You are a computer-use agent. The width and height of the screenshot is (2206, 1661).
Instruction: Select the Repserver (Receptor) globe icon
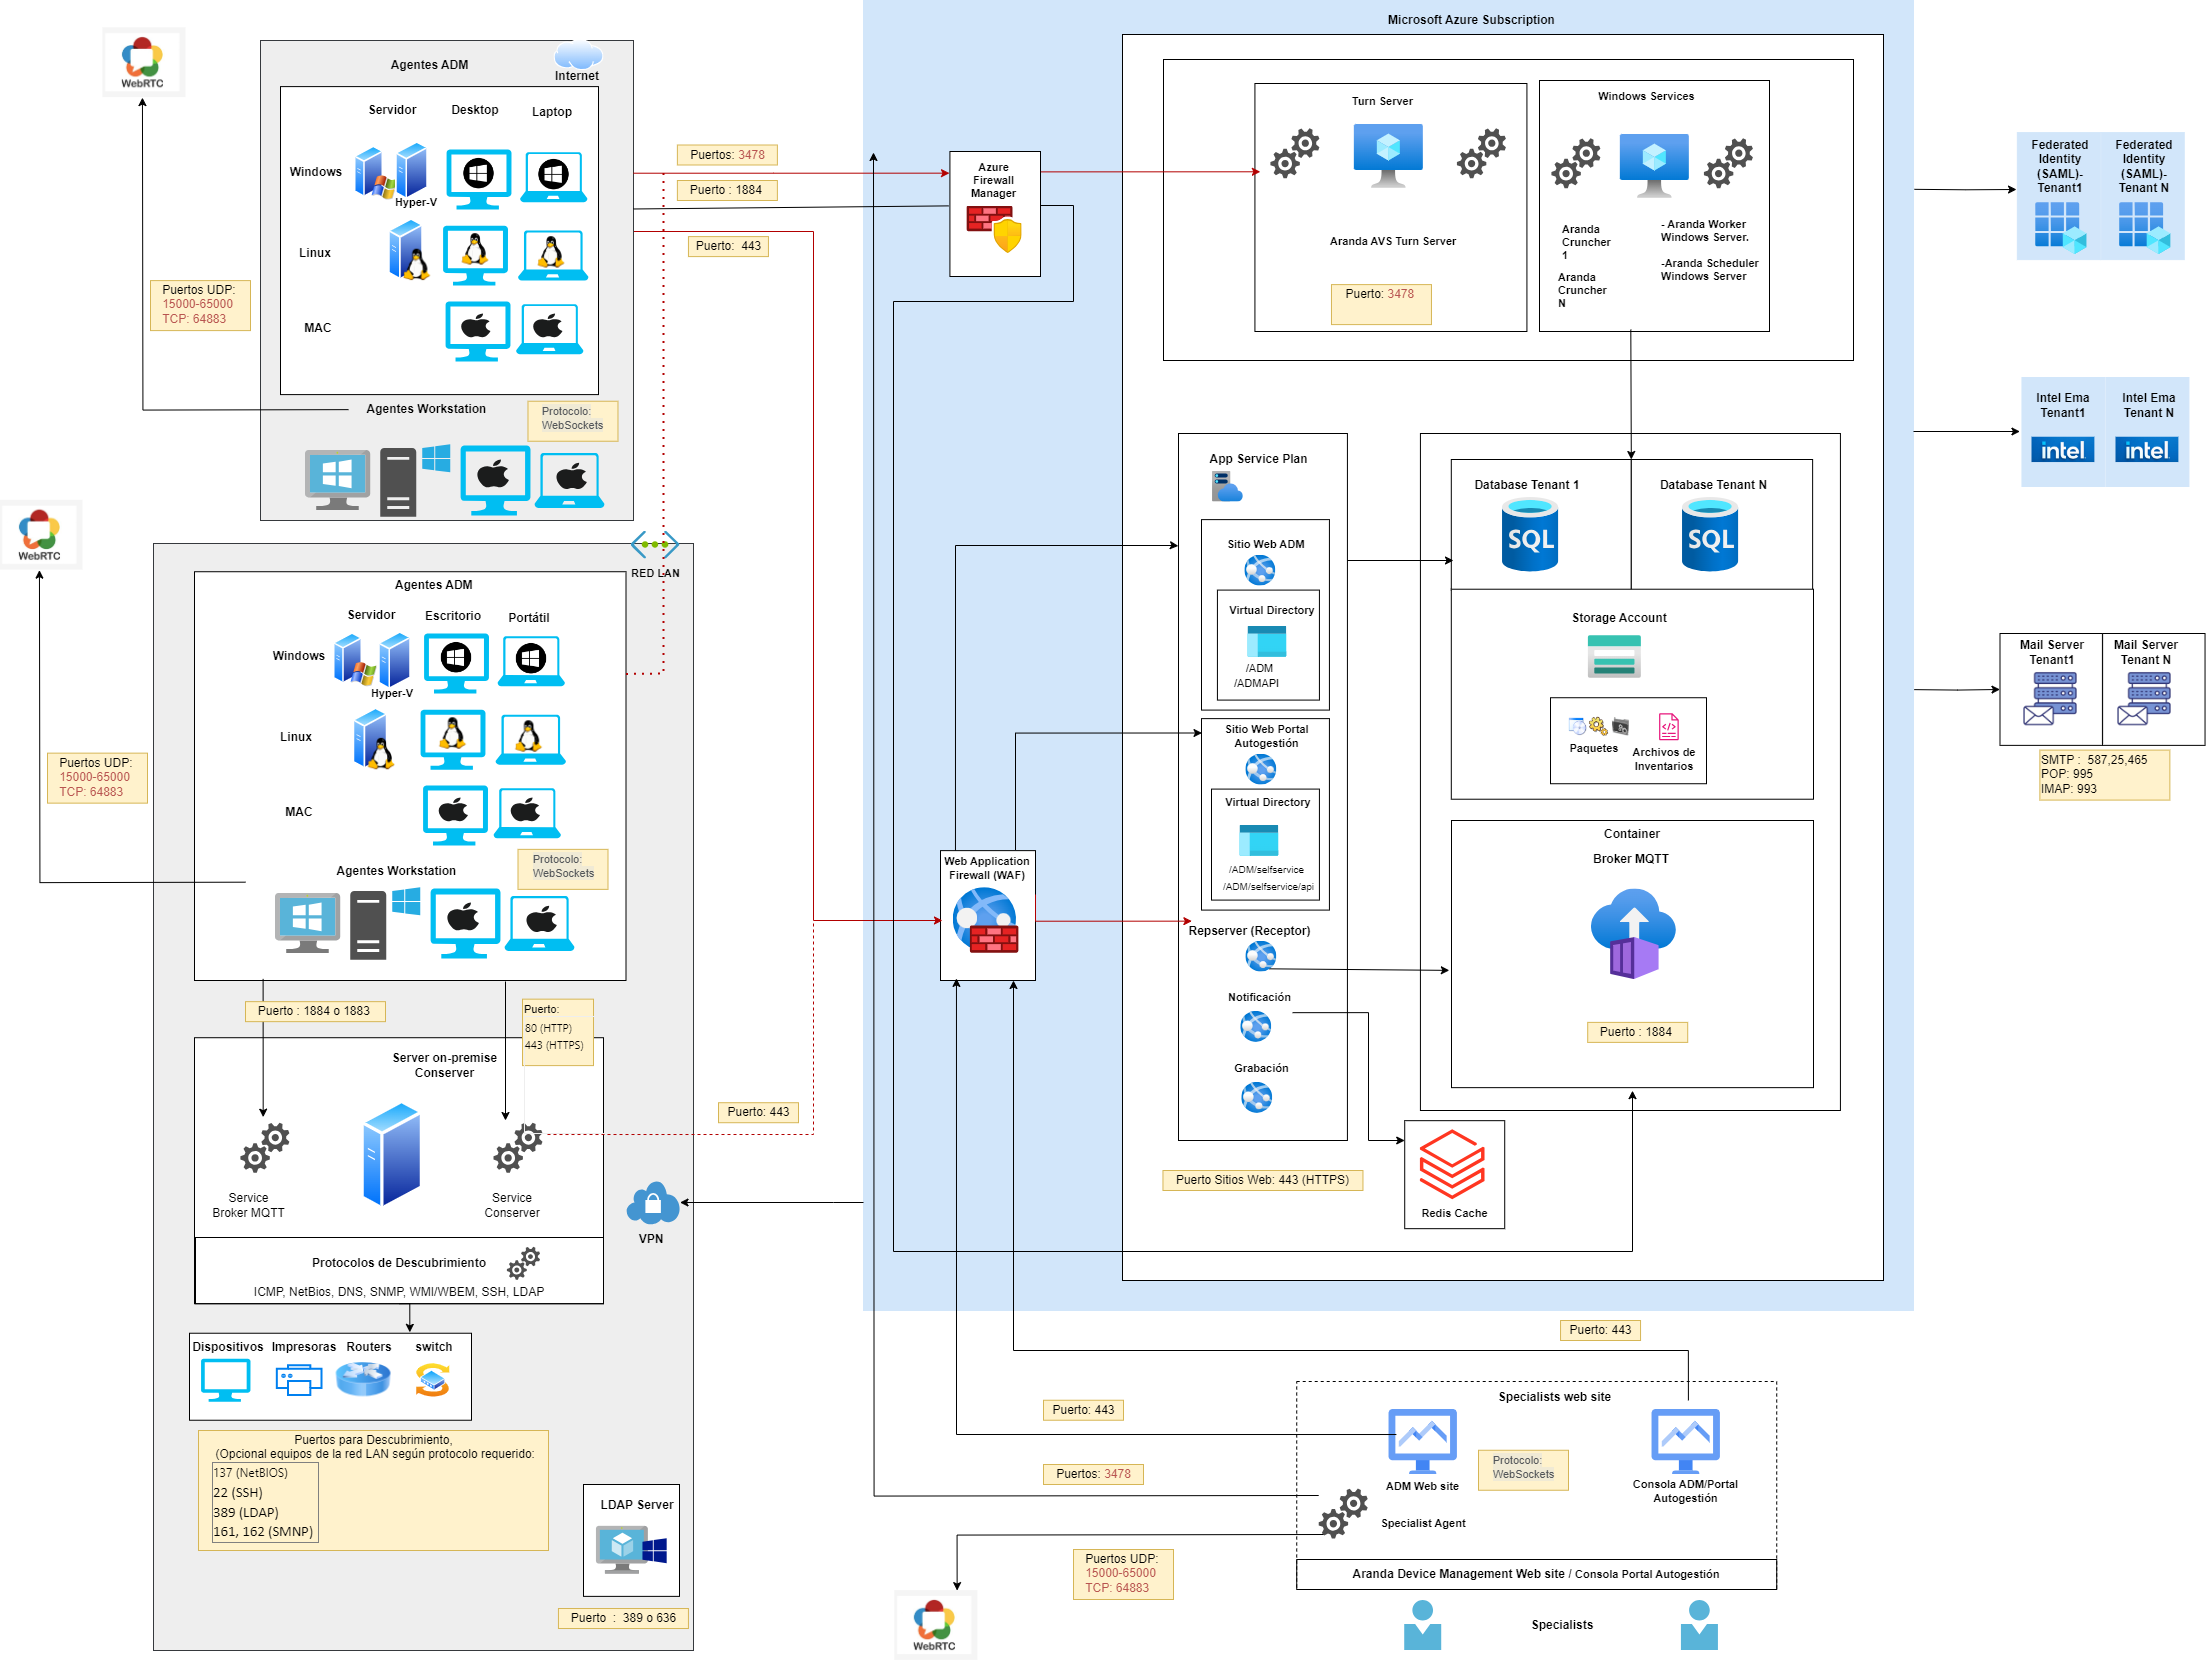click(x=1260, y=956)
